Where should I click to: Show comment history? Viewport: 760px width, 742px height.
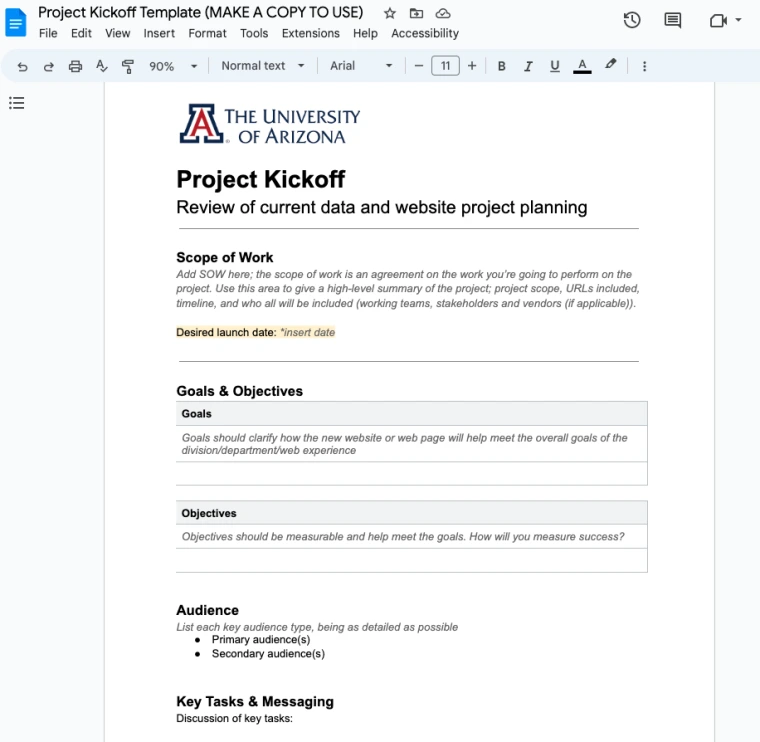click(x=673, y=20)
